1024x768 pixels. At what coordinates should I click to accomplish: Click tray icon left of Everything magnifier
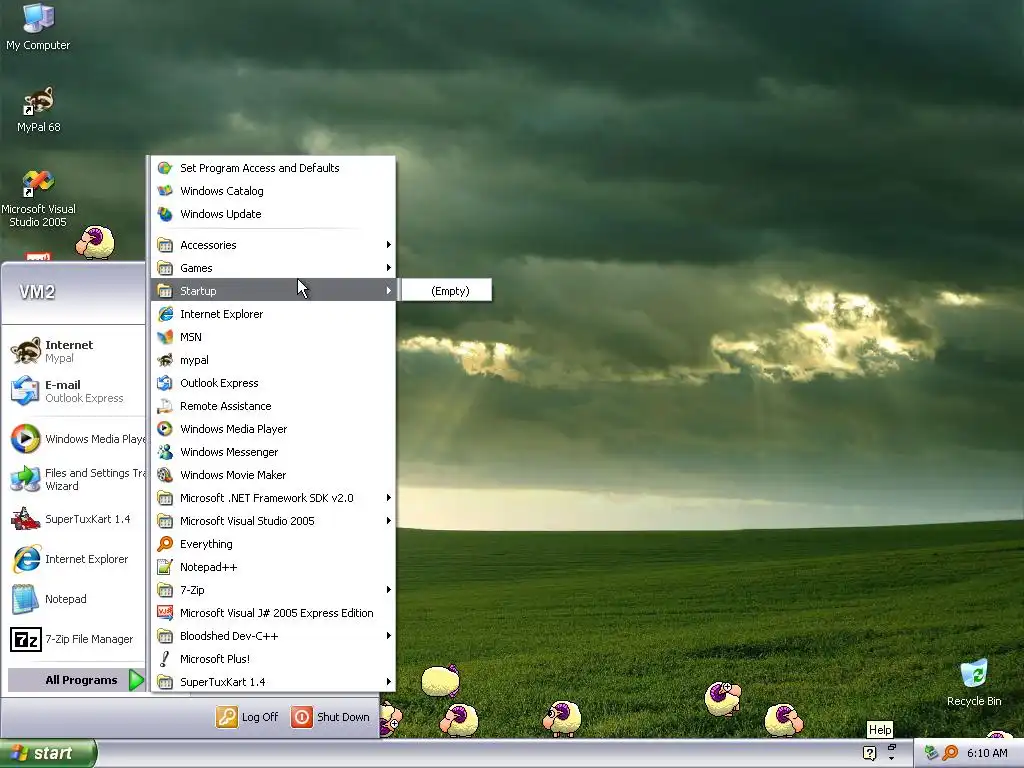click(931, 753)
